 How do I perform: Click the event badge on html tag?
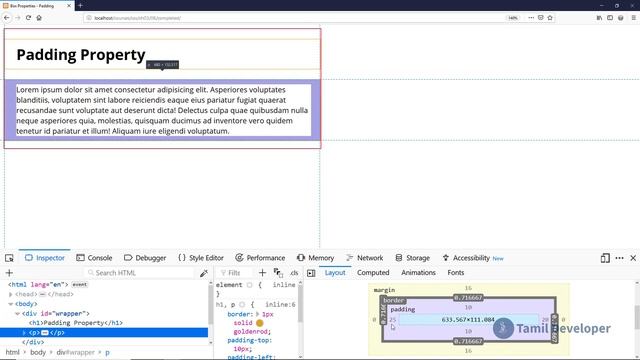coord(80,284)
